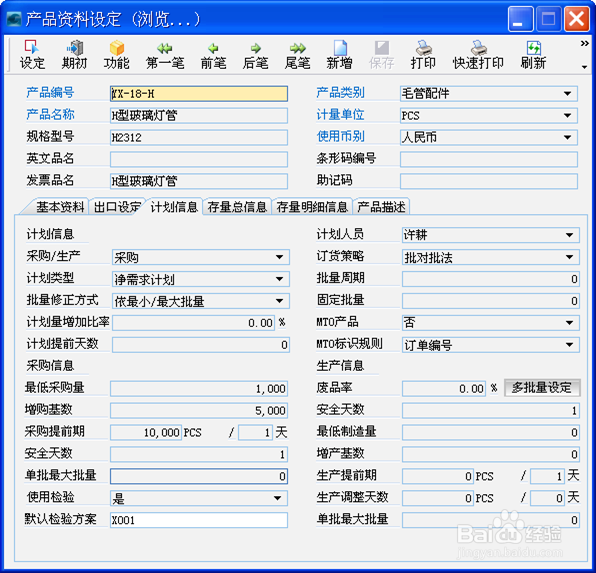Image resolution: width=596 pixels, height=573 pixels.
Task: Expand the 计划人员 dropdown
Action: tap(569, 235)
